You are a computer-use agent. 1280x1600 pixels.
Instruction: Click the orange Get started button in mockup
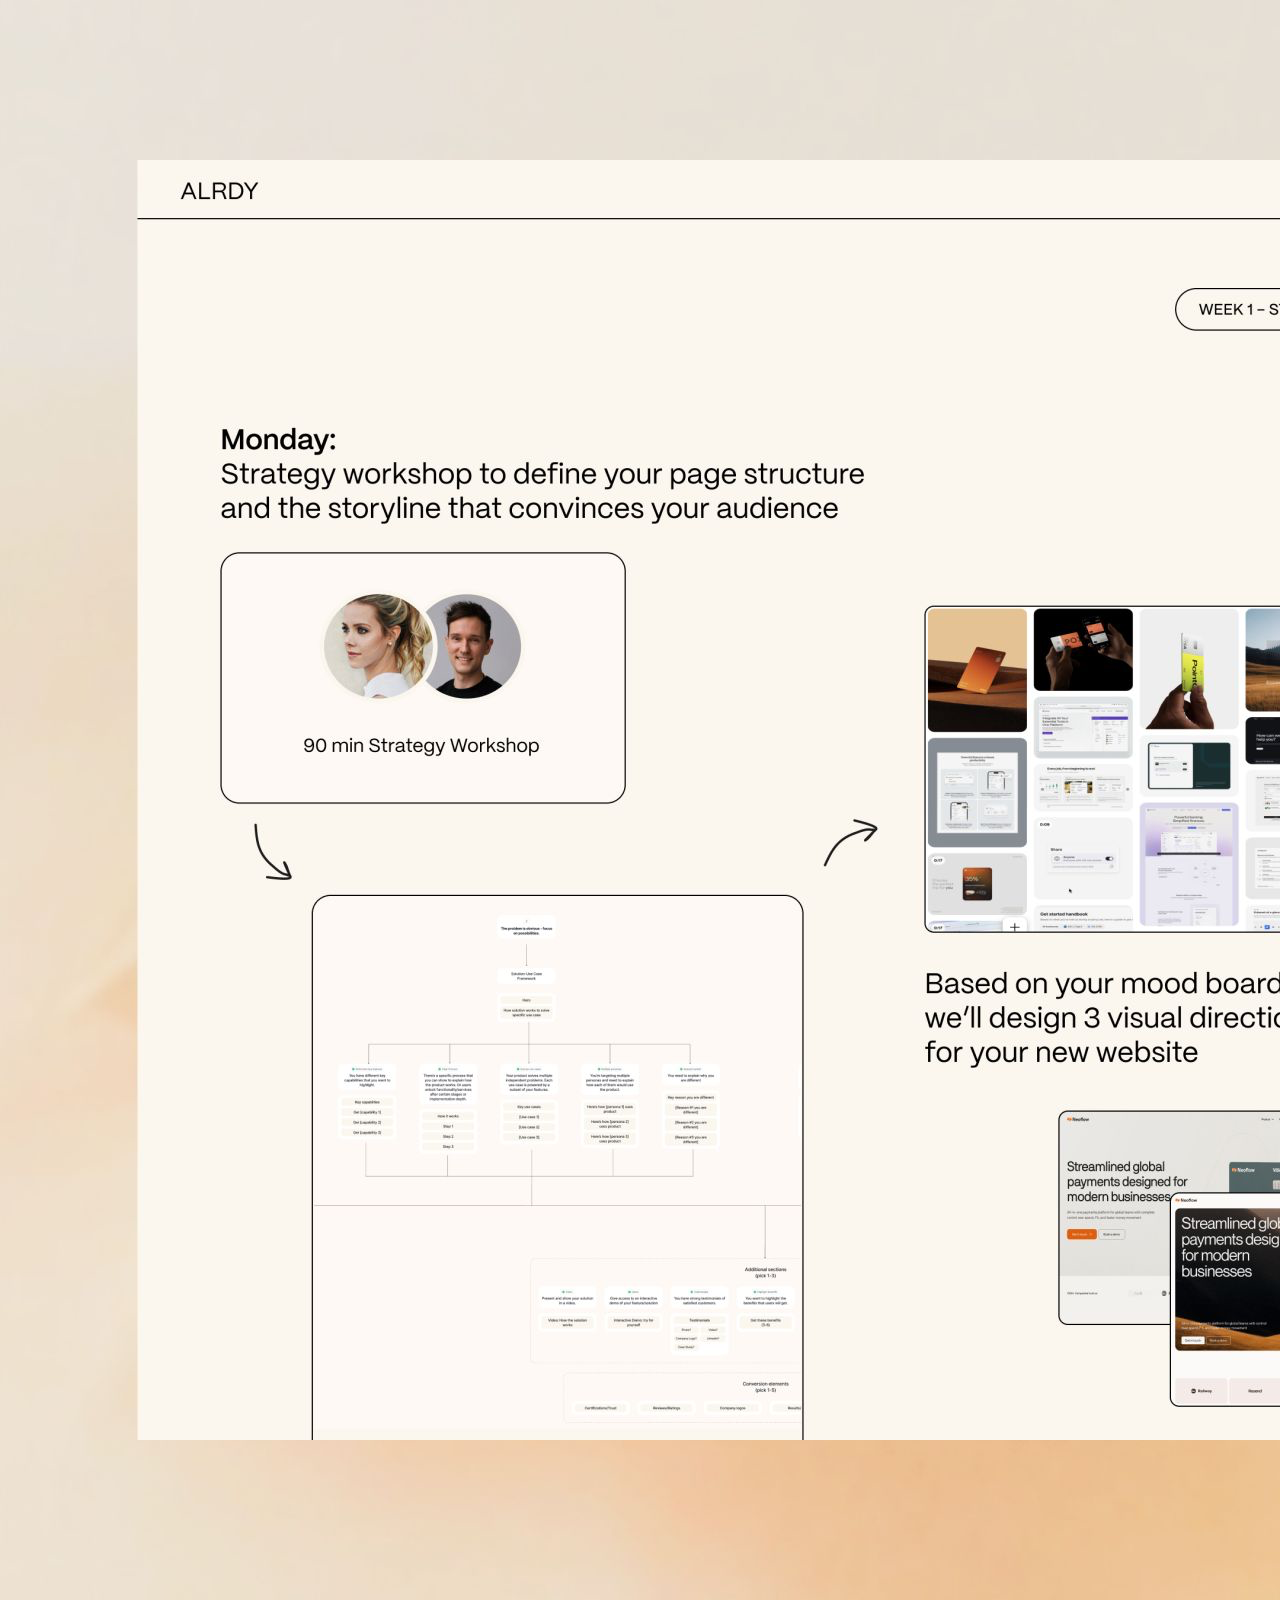tap(1081, 1234)
